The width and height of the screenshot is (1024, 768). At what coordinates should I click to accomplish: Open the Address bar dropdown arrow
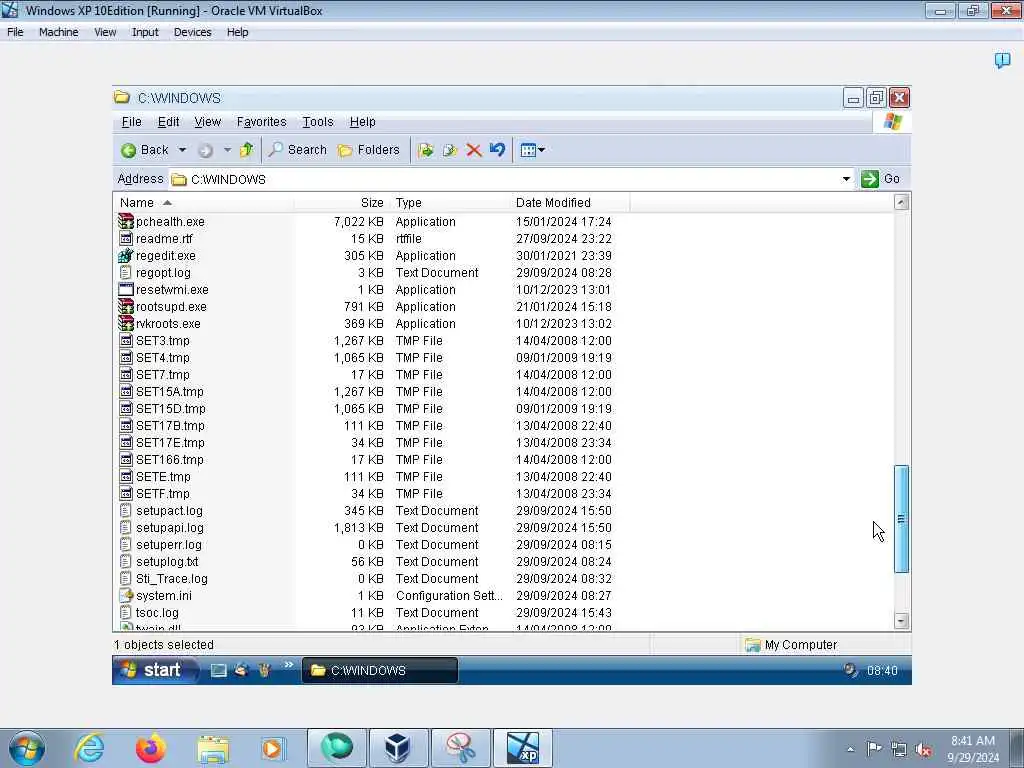point(846,179)
